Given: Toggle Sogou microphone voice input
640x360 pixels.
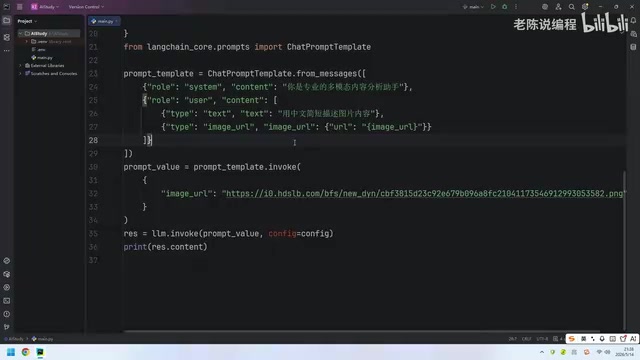Looking at the screenshot, I should [x=602, y=339].
